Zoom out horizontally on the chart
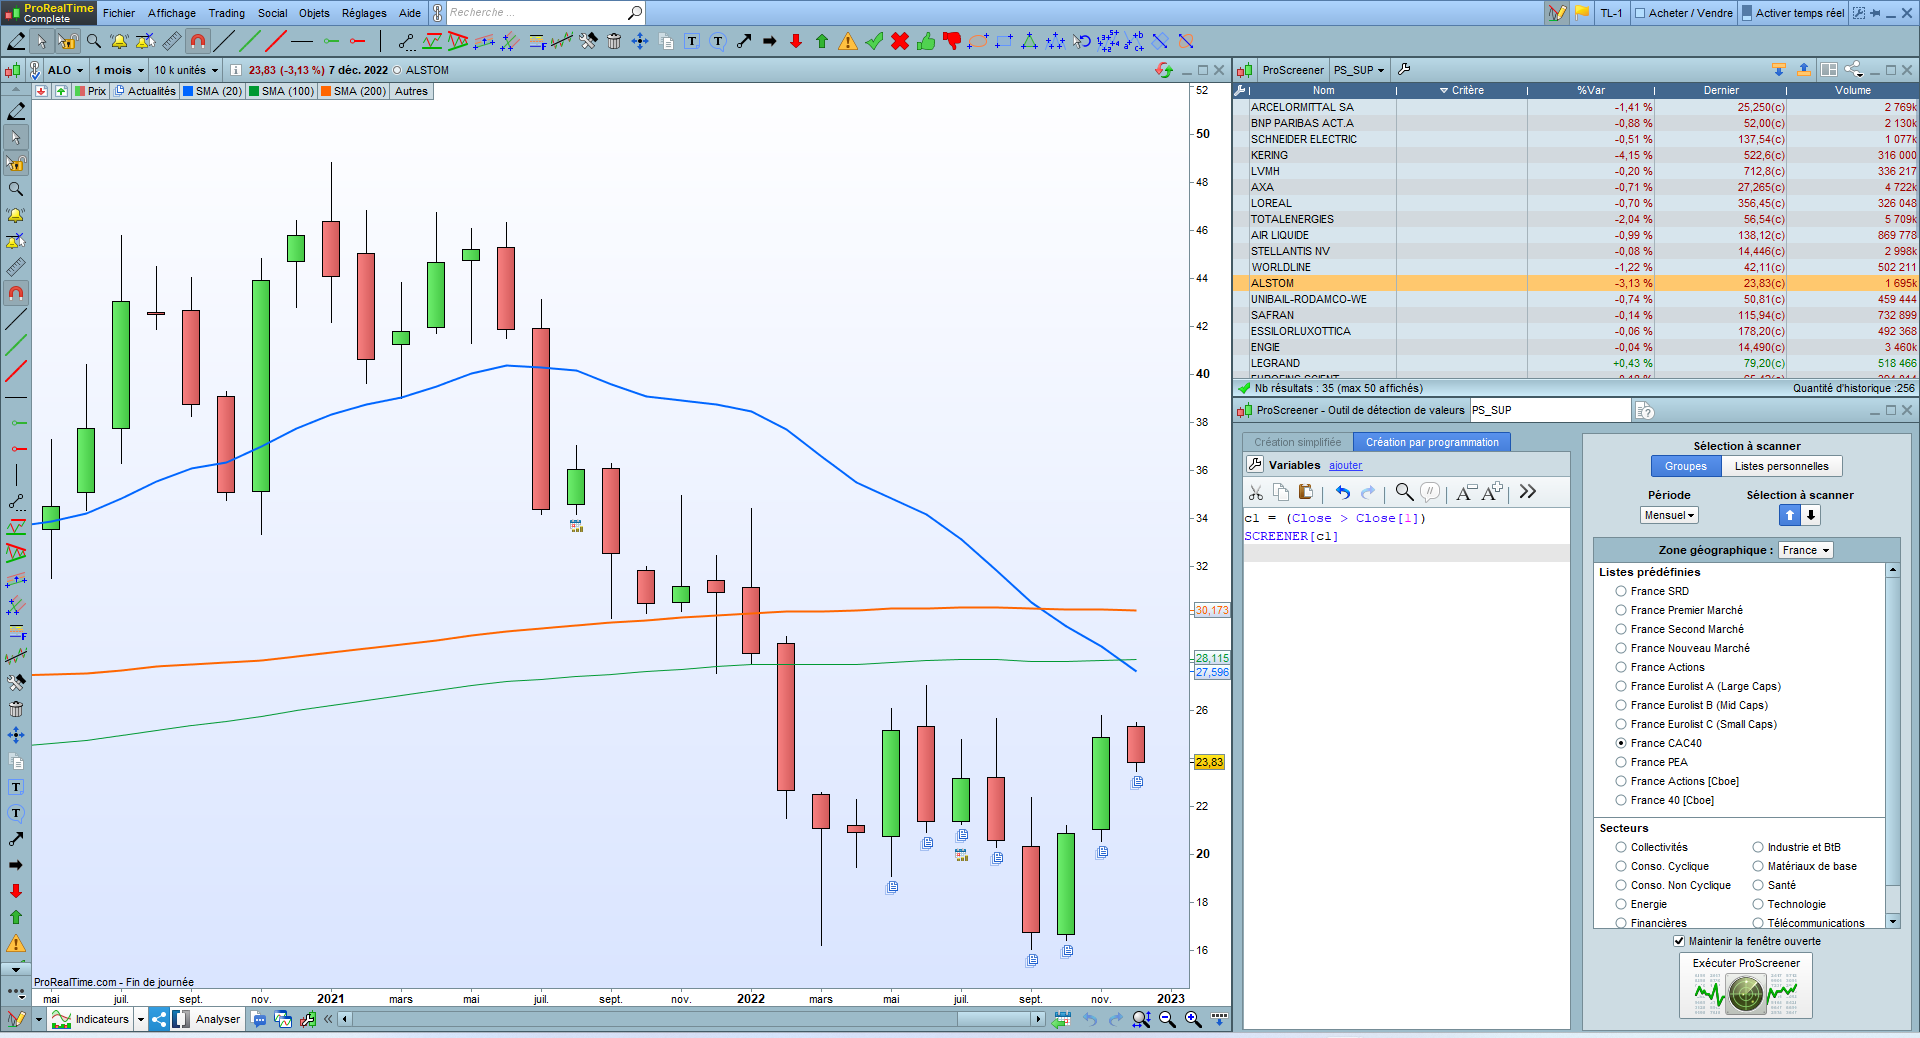Screen dimensions: 1920x1038 pos(1167,1019)
